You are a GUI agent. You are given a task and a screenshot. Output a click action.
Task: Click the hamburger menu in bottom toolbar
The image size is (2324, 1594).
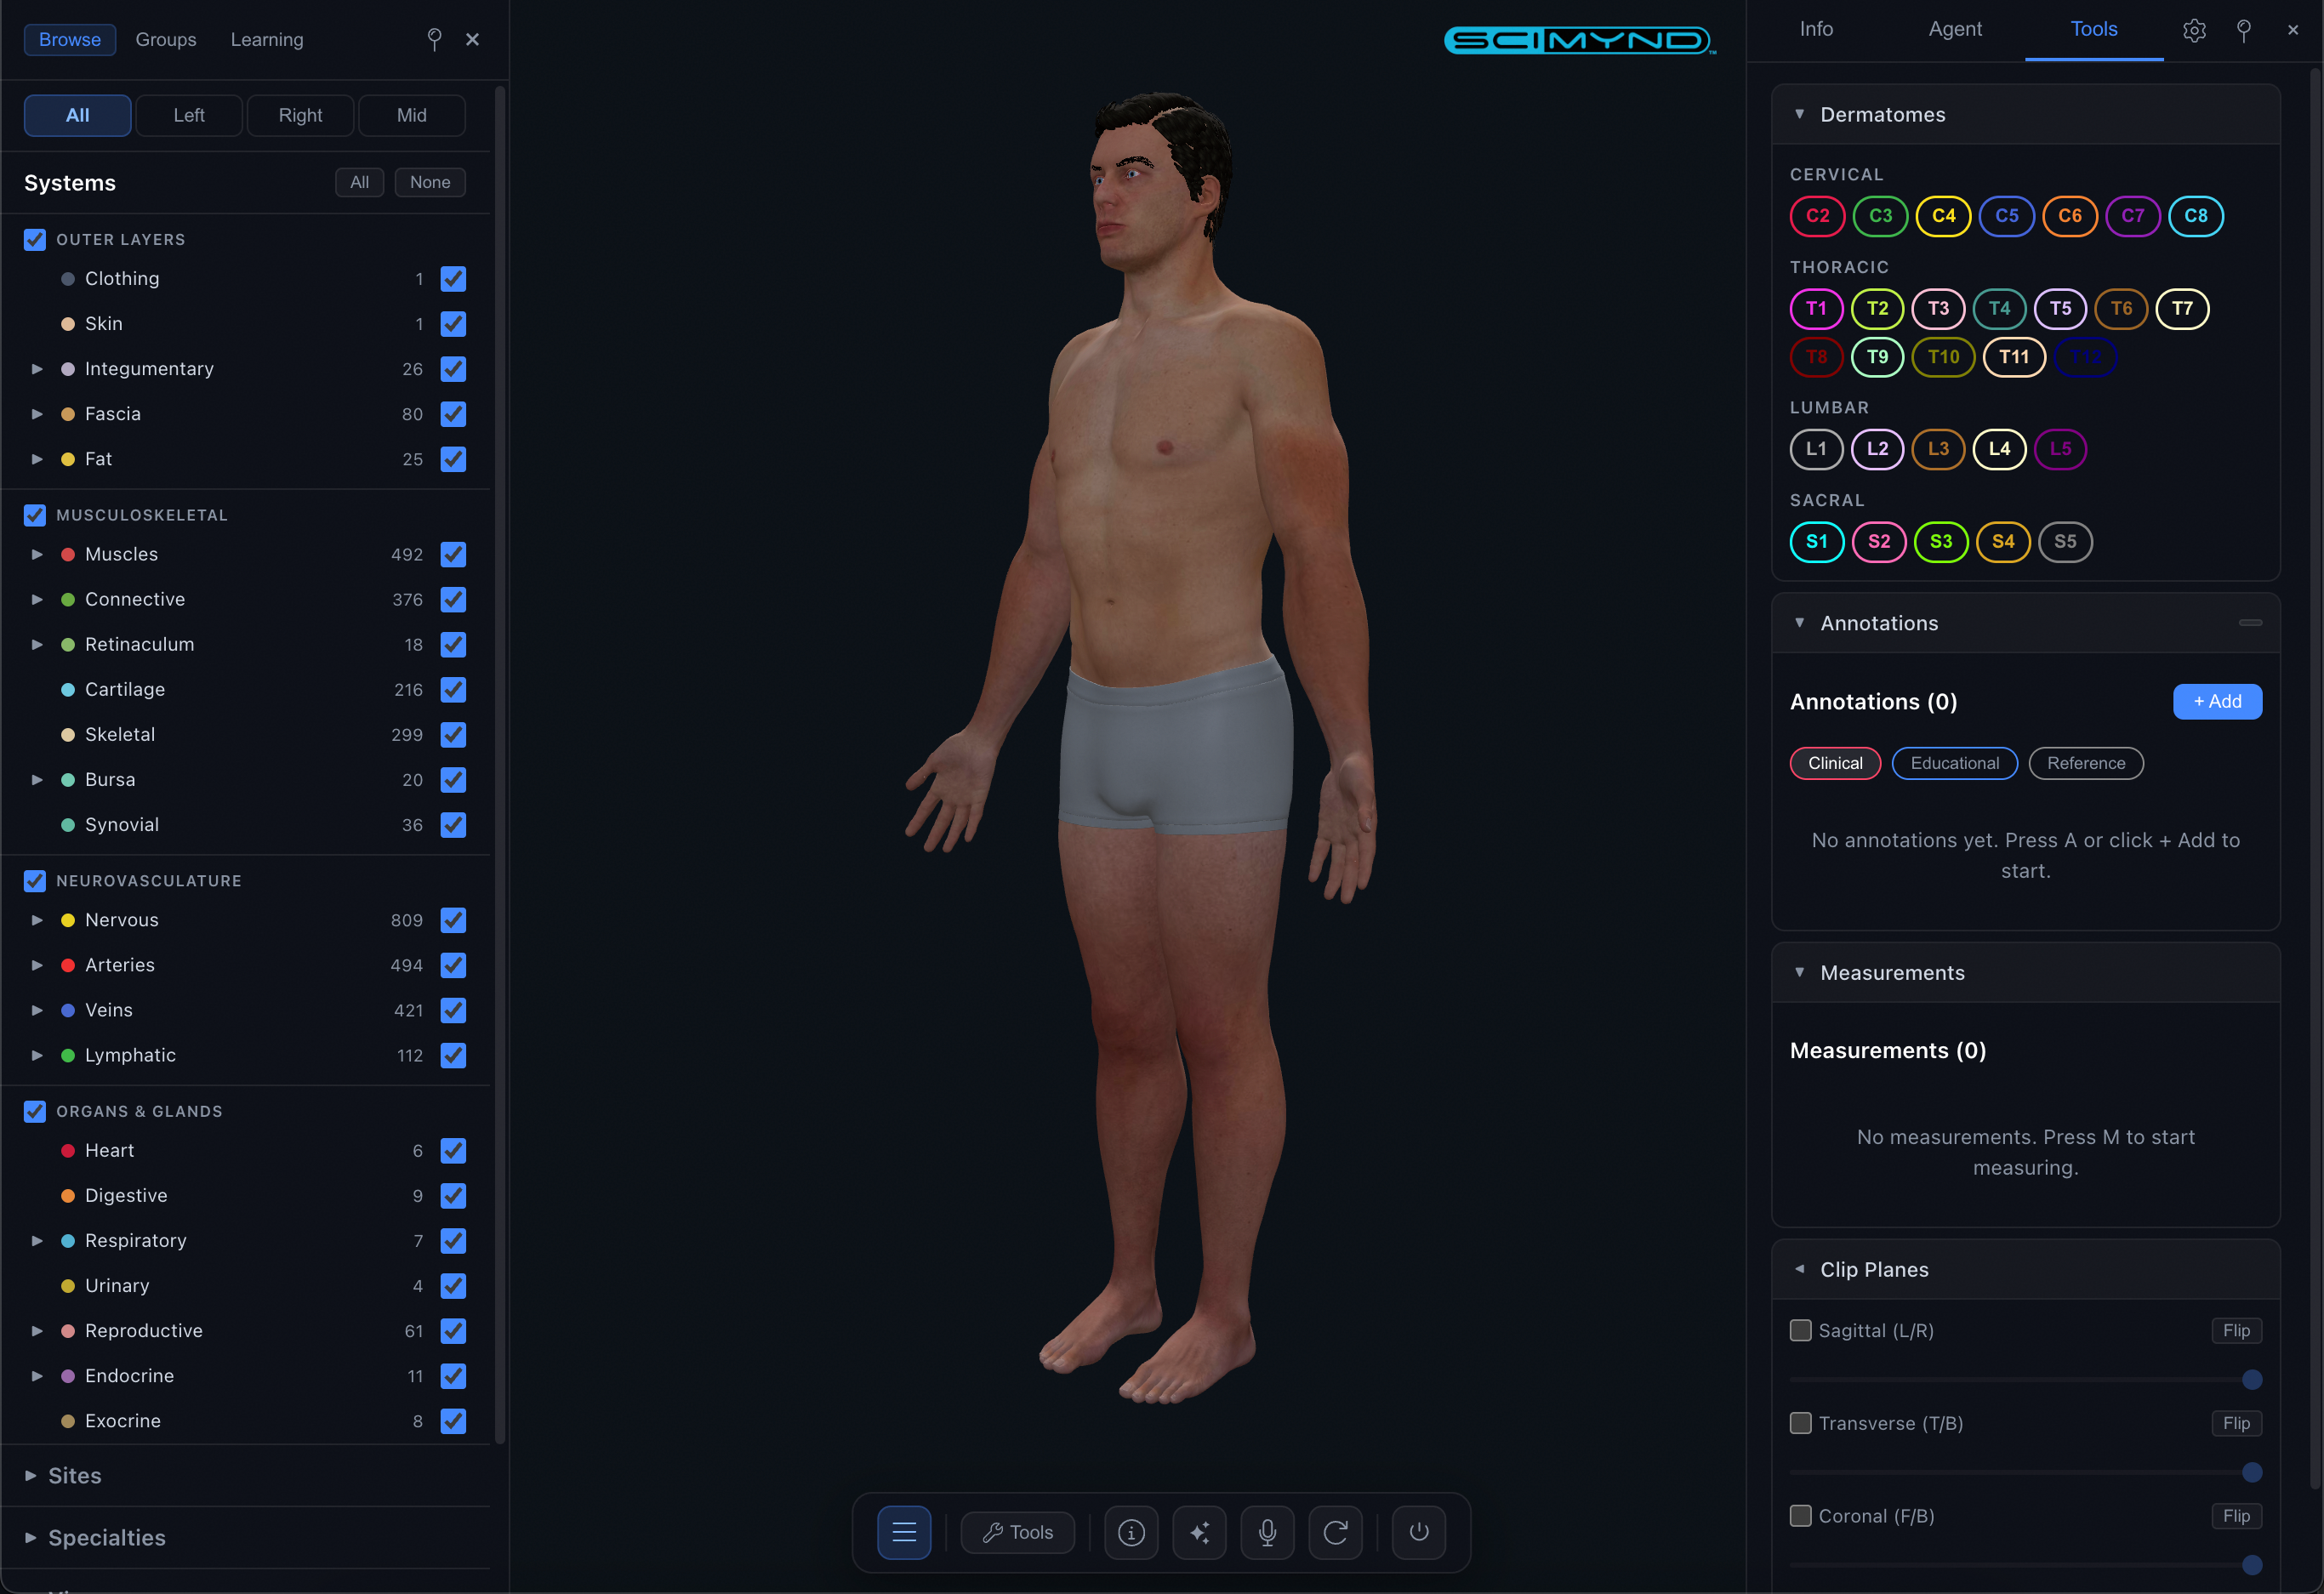(x=904, y=1532)
